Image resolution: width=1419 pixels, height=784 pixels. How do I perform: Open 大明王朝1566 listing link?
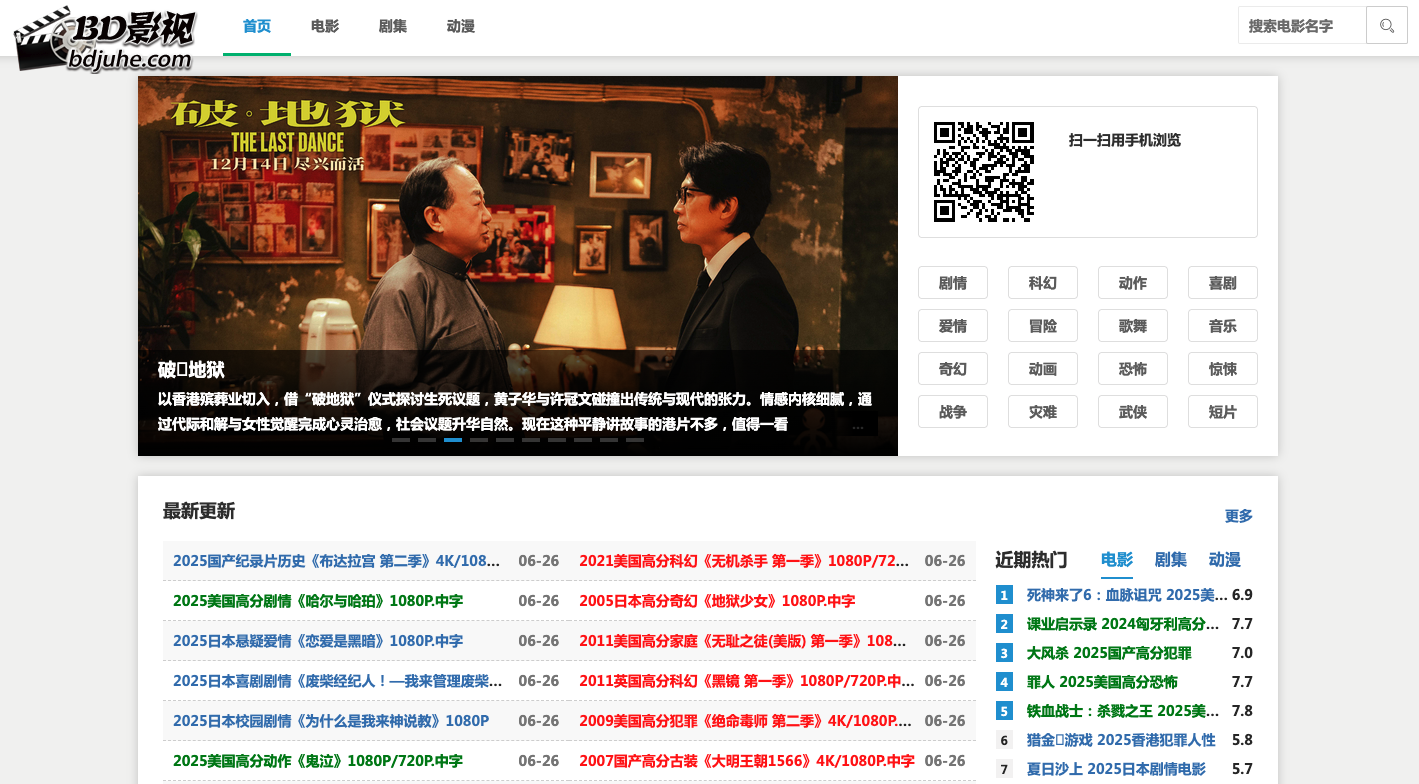tap(746, 761)
